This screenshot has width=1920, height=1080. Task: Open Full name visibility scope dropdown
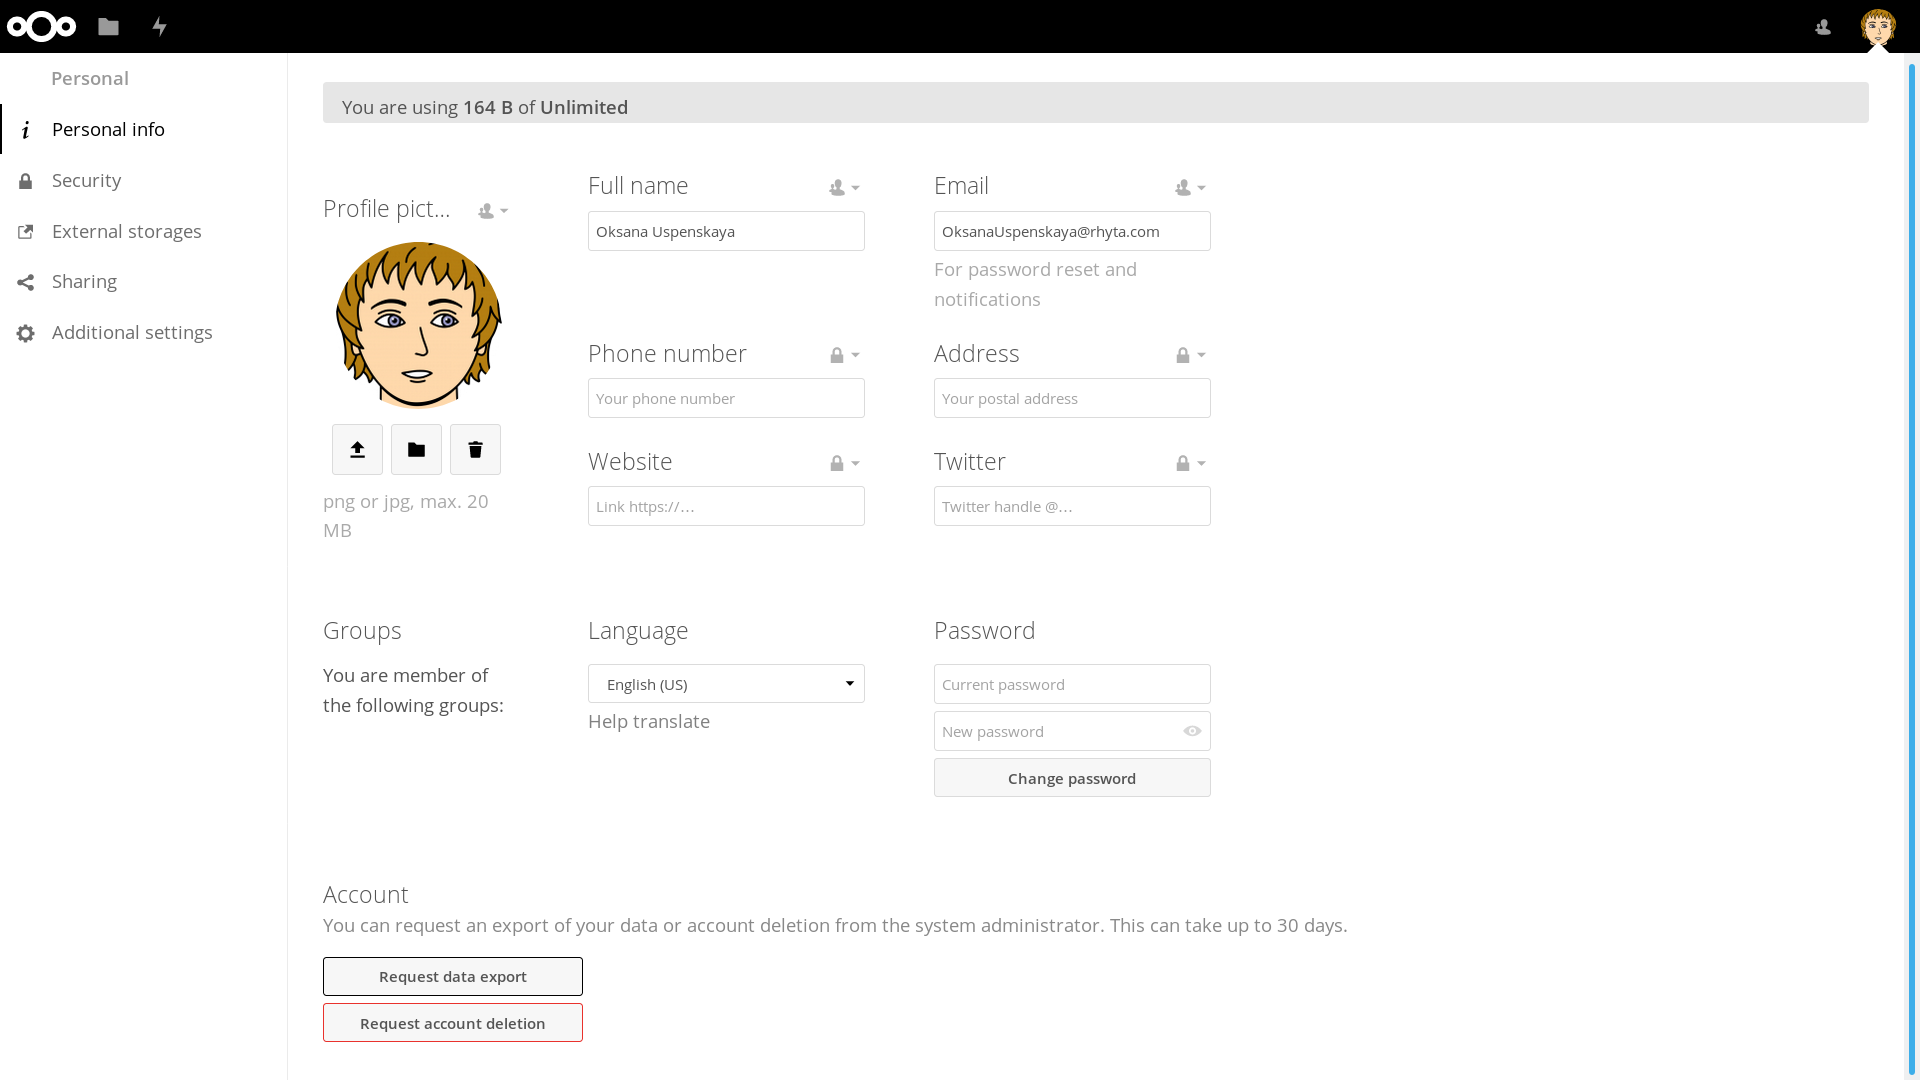pyautogui.click(x=844, y=188)
